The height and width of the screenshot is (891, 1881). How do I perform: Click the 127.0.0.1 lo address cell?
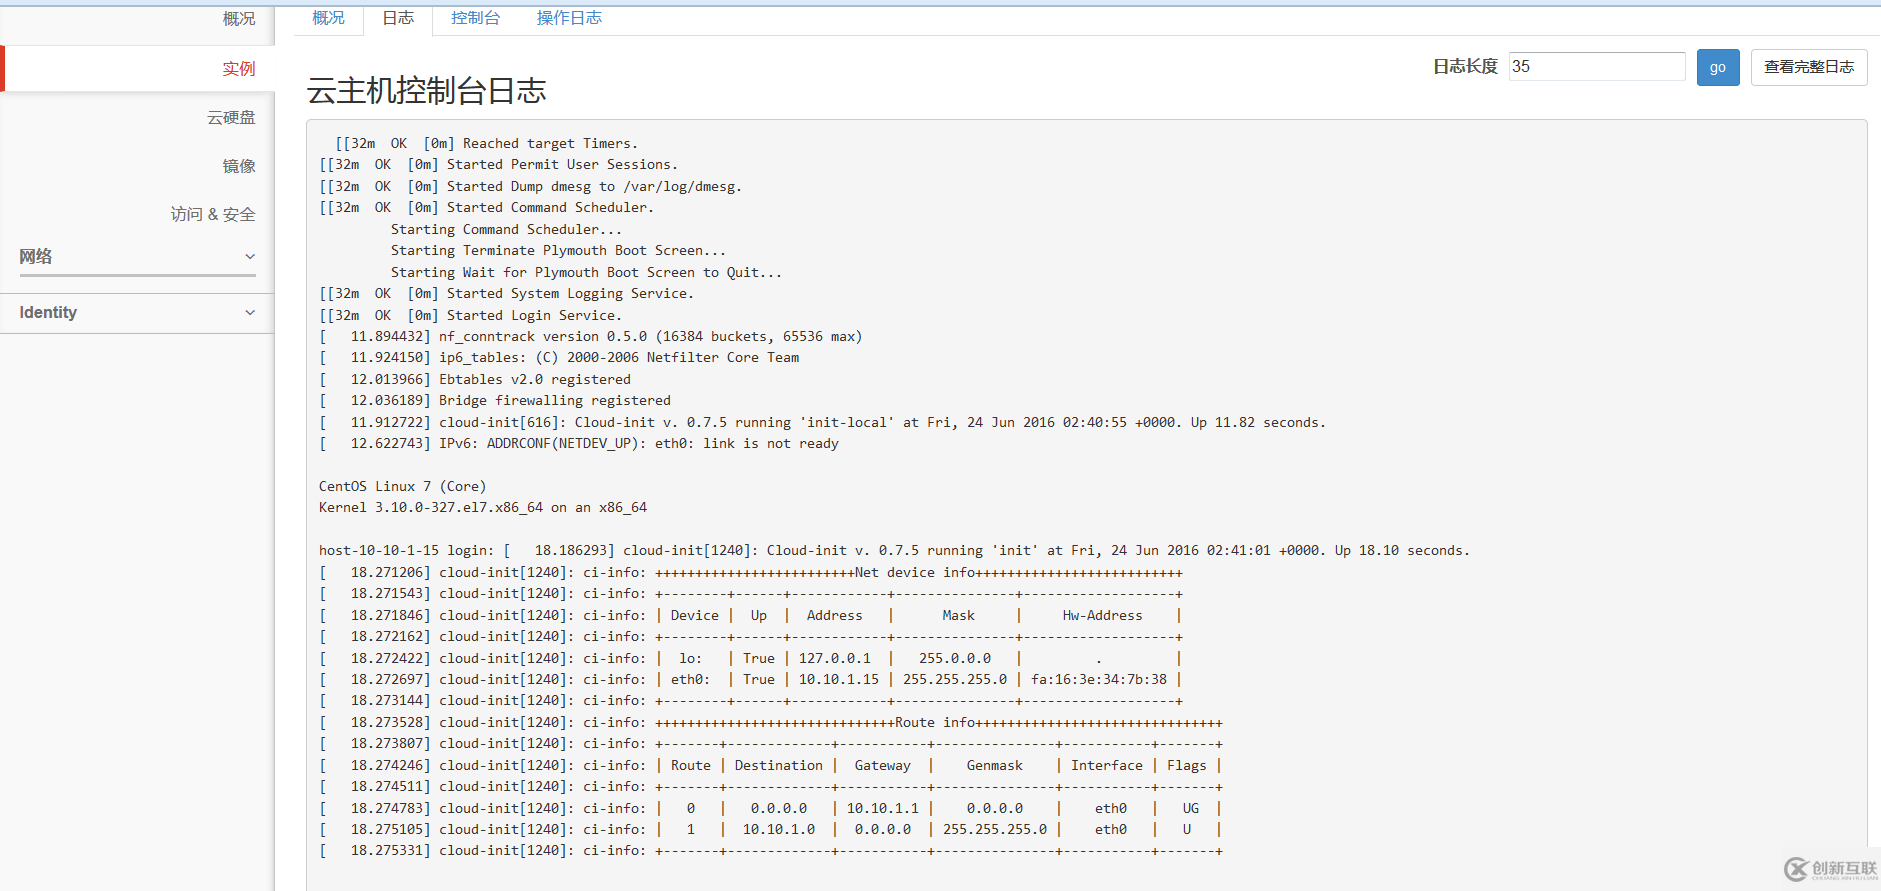834,659
